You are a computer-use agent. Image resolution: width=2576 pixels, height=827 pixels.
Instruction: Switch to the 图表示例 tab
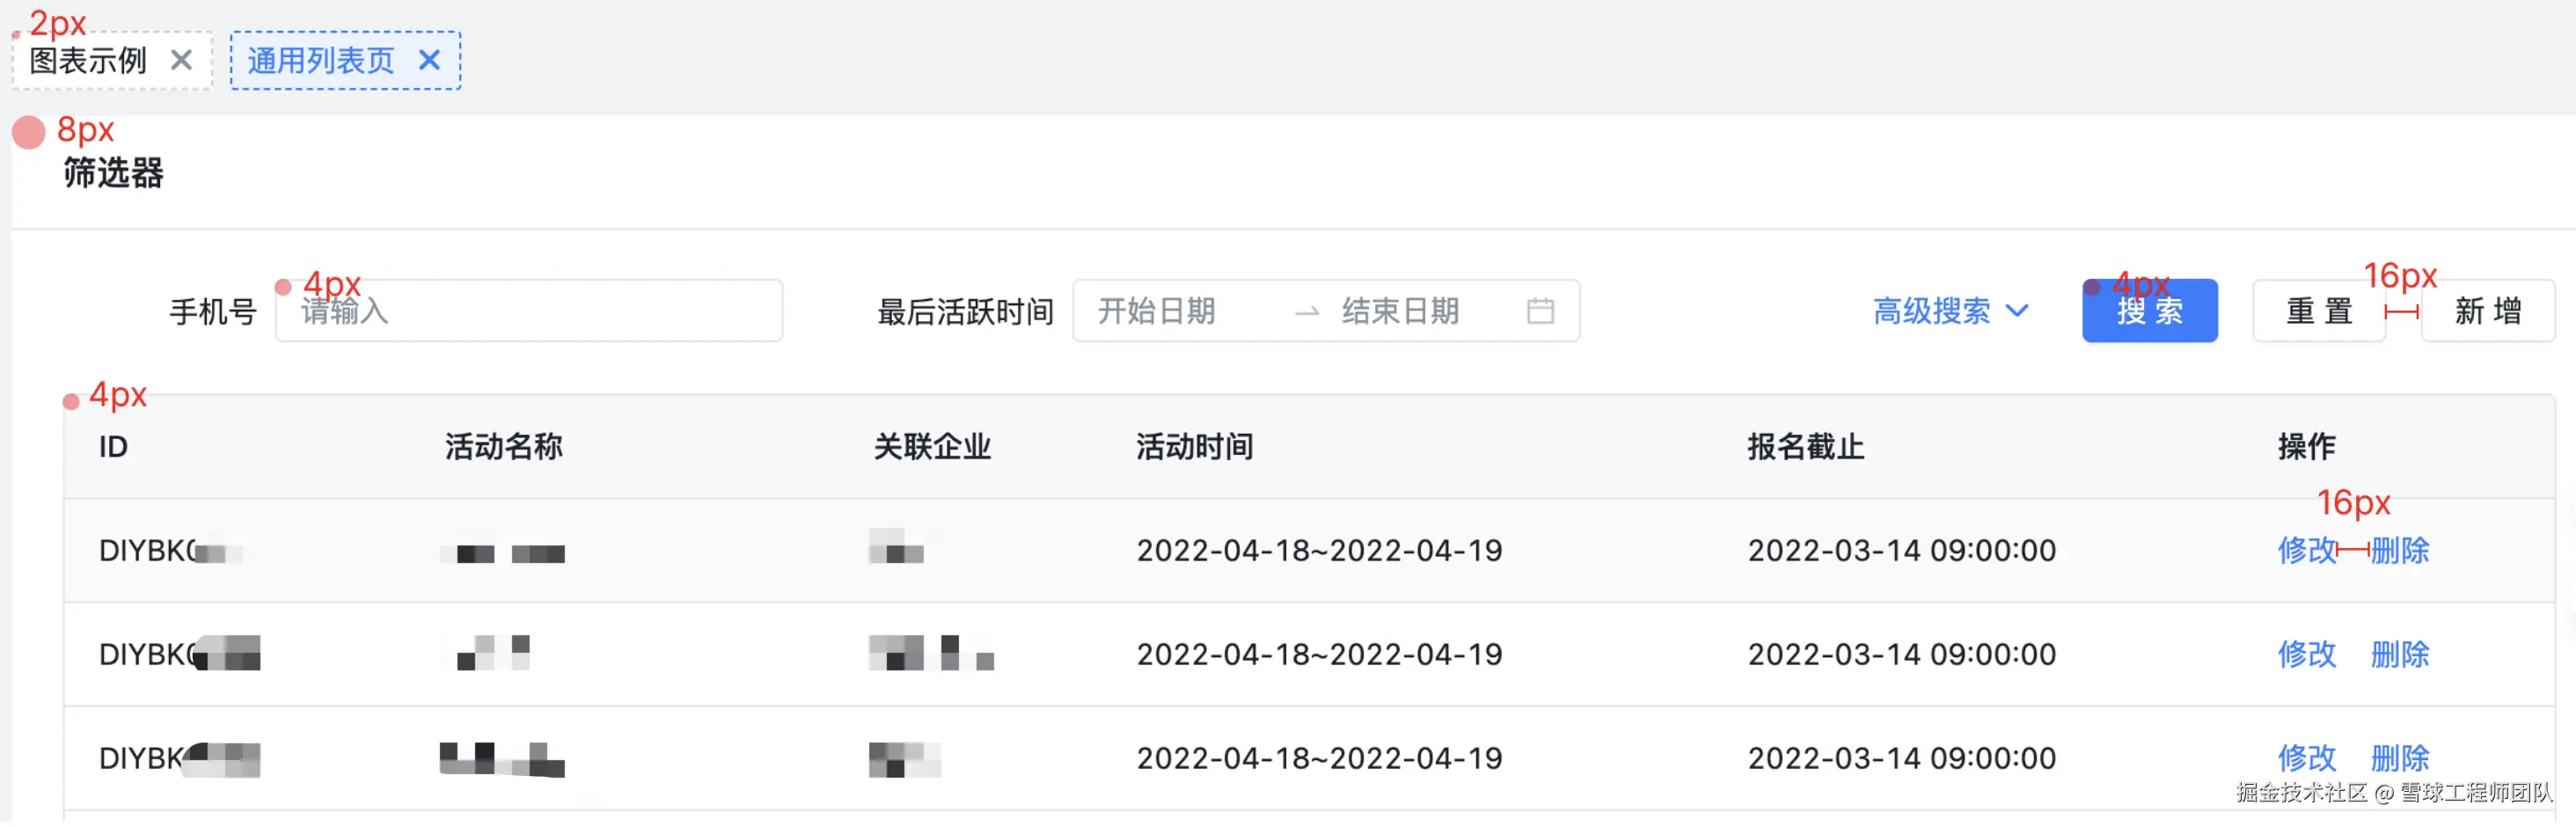(x=88, y=61)
